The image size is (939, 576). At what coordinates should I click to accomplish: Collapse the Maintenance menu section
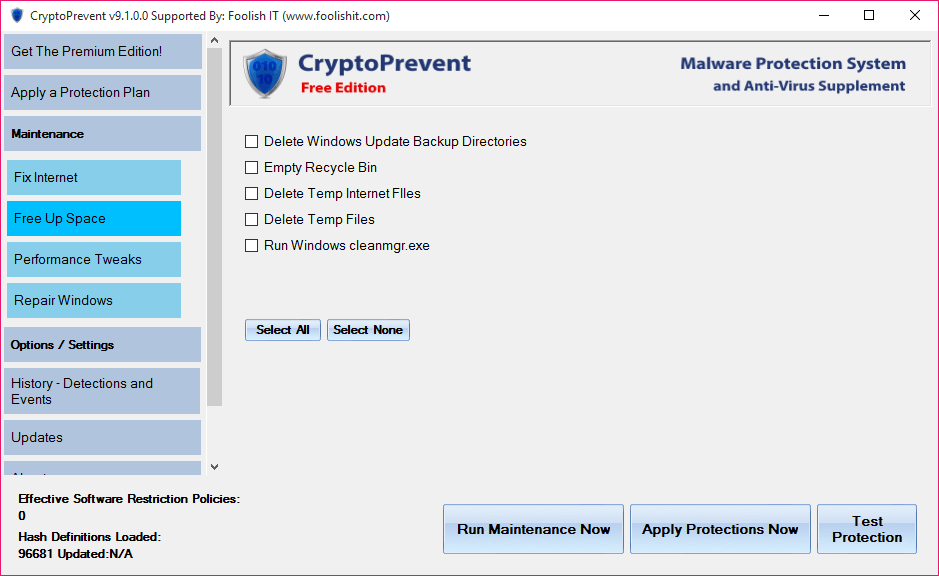tap(102, 134)
